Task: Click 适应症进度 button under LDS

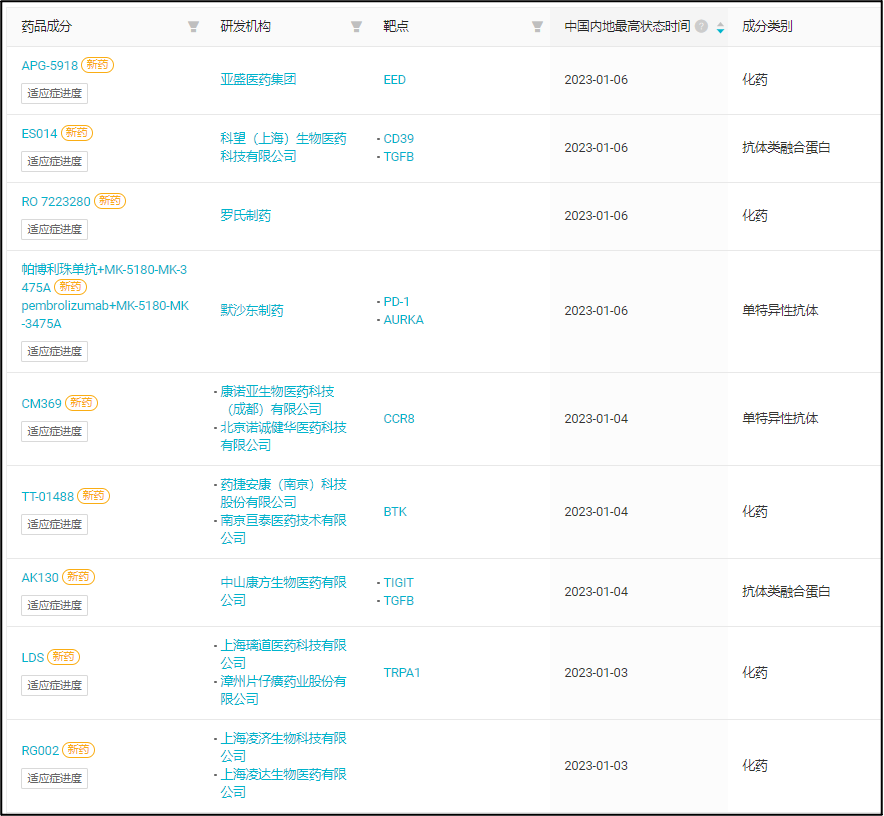Action: click(55, 686)
